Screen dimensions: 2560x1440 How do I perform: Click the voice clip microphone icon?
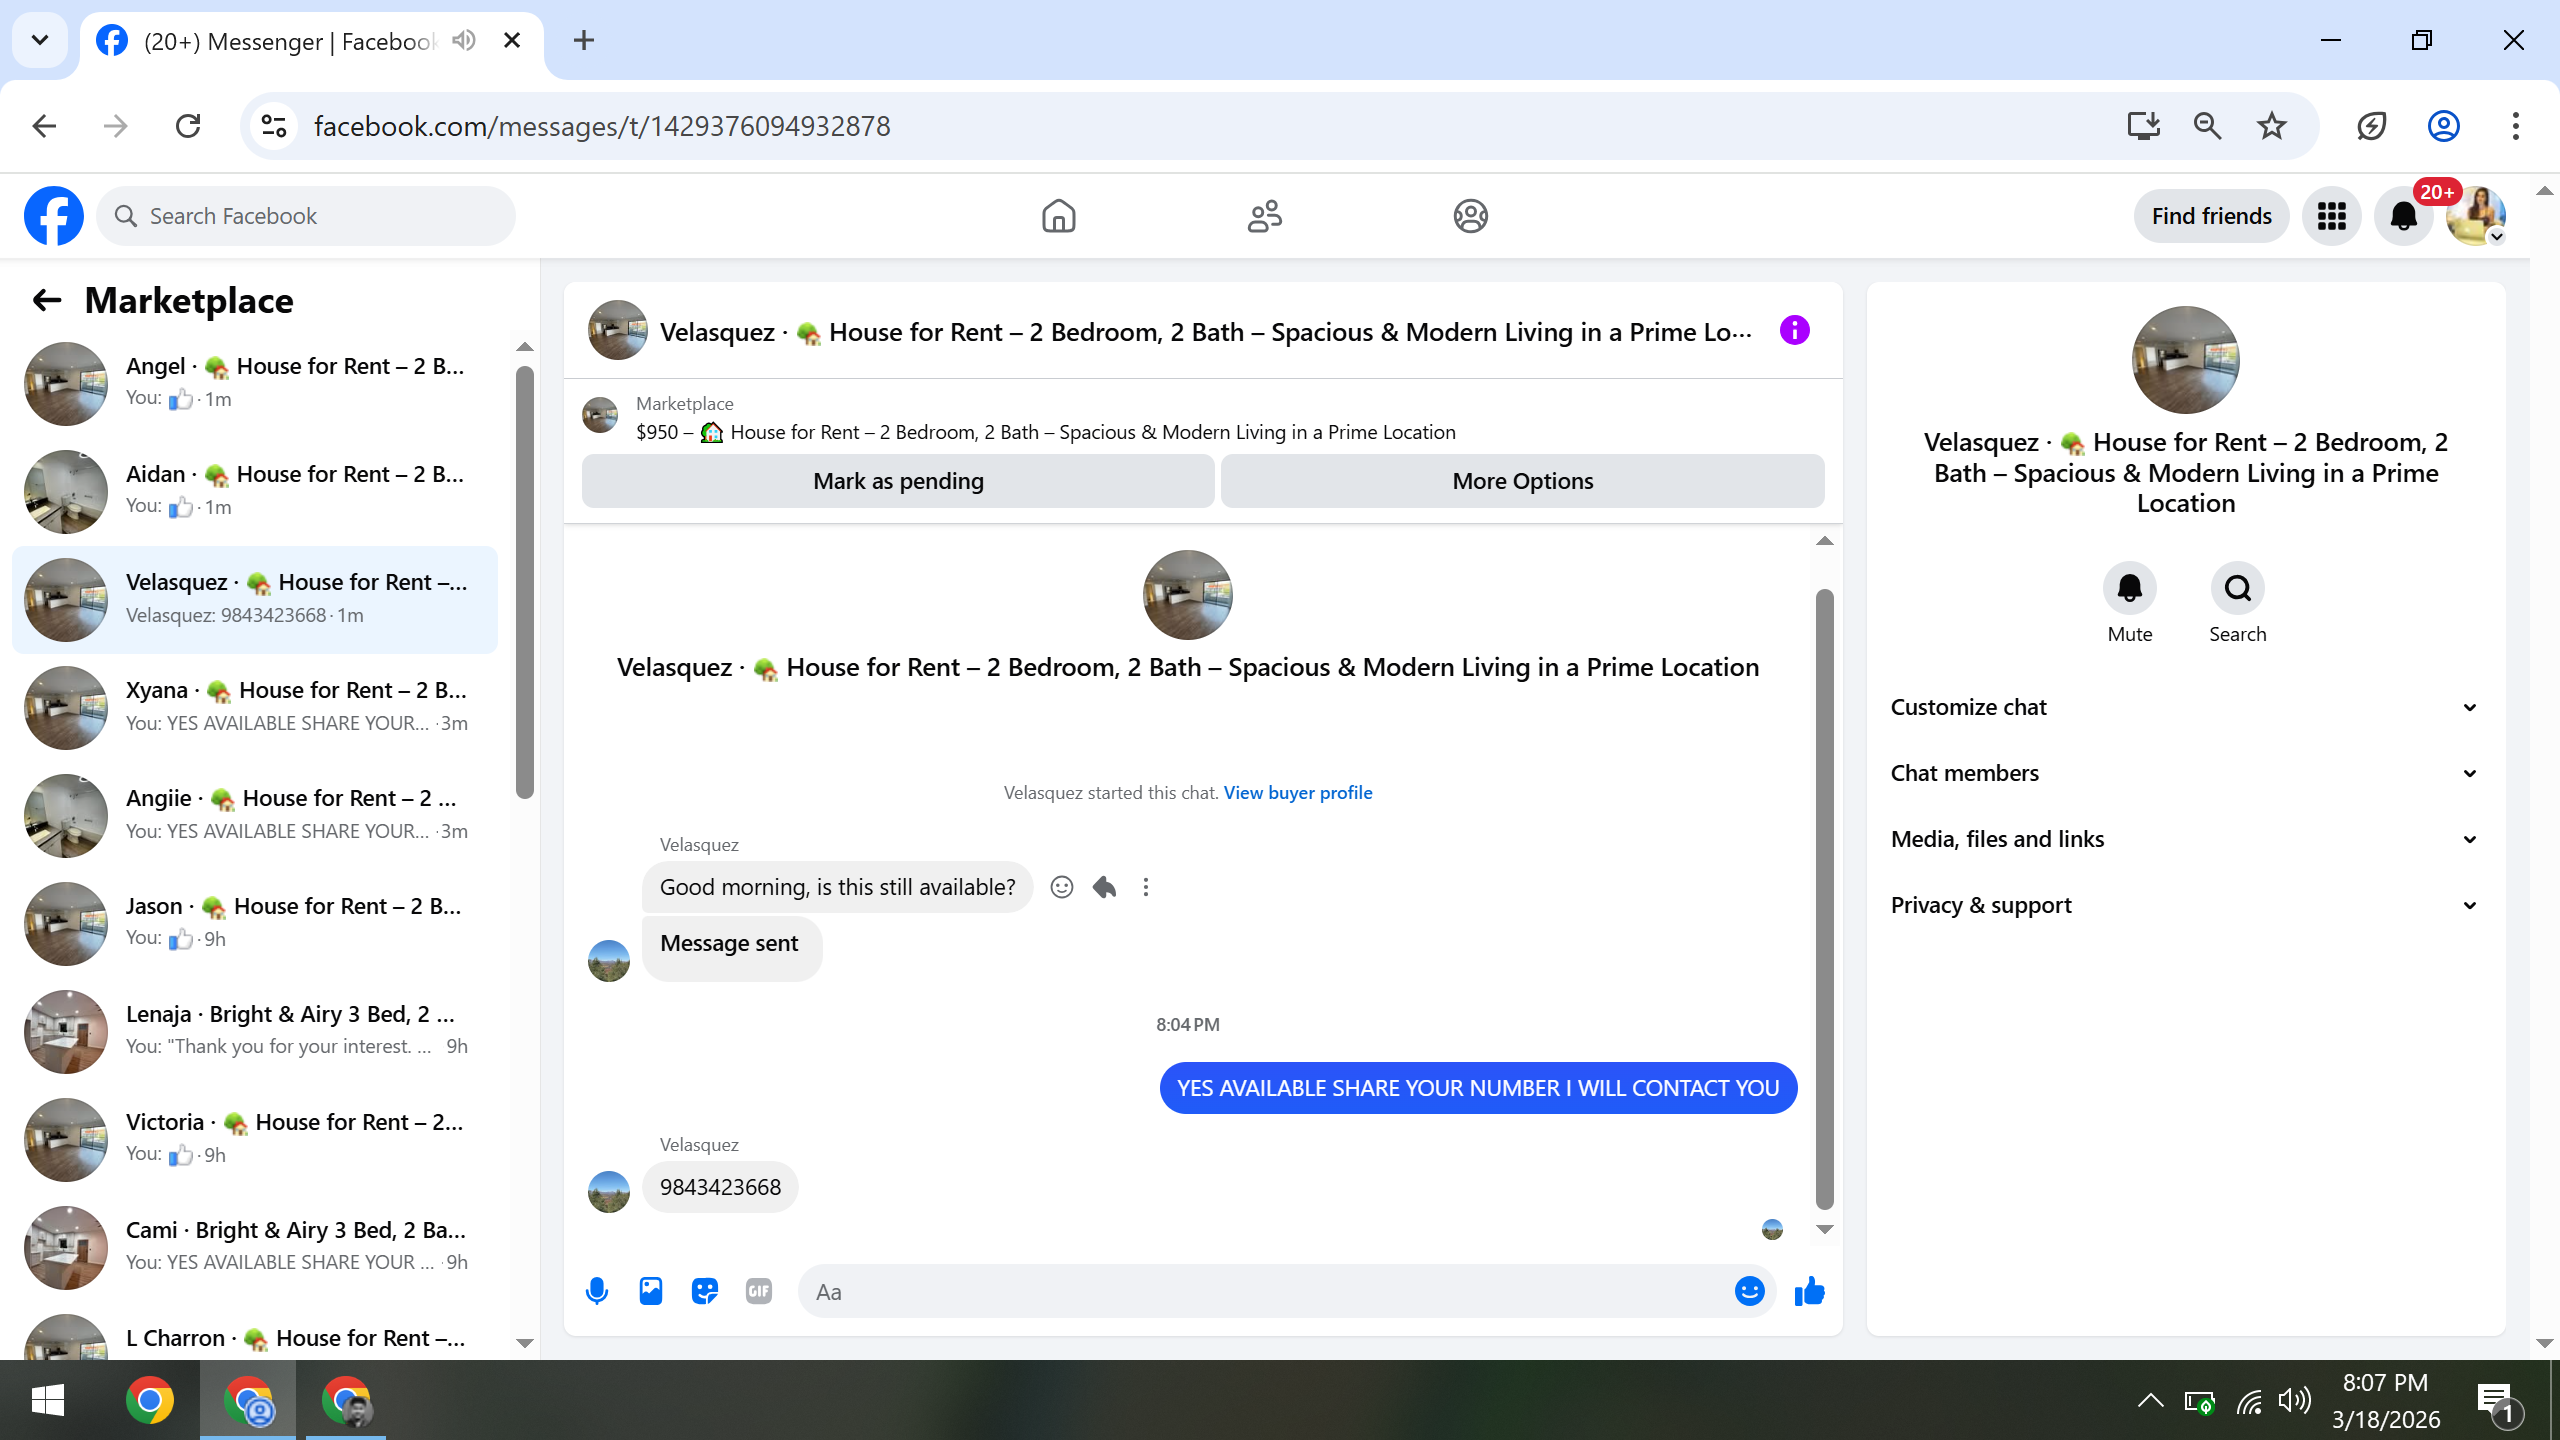pyautogui.click(x=597, y=1291)
